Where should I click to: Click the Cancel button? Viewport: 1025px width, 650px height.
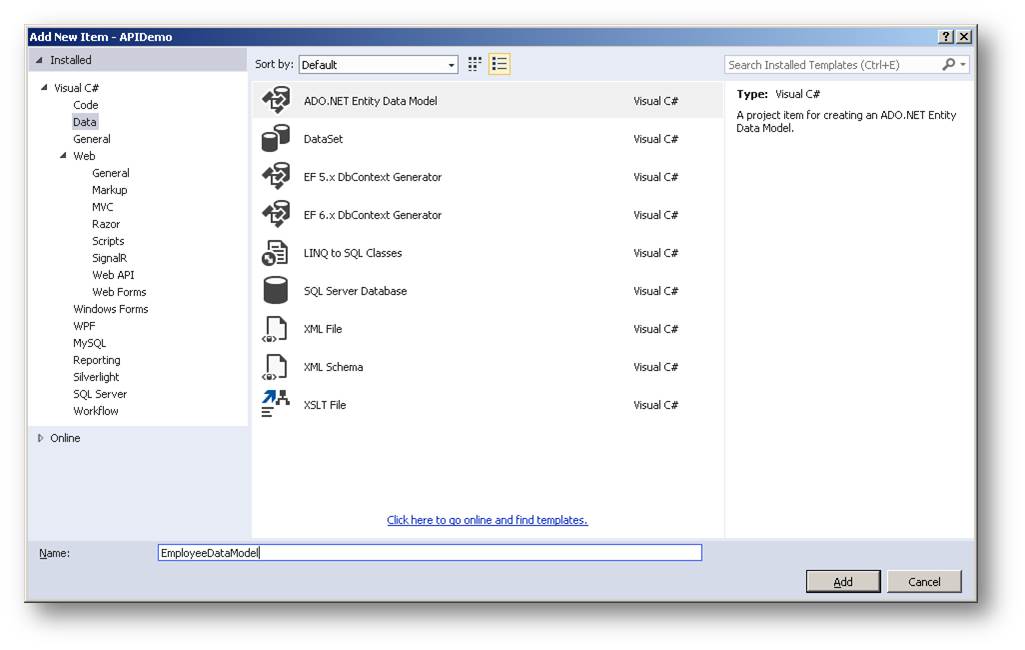(924, 581)
